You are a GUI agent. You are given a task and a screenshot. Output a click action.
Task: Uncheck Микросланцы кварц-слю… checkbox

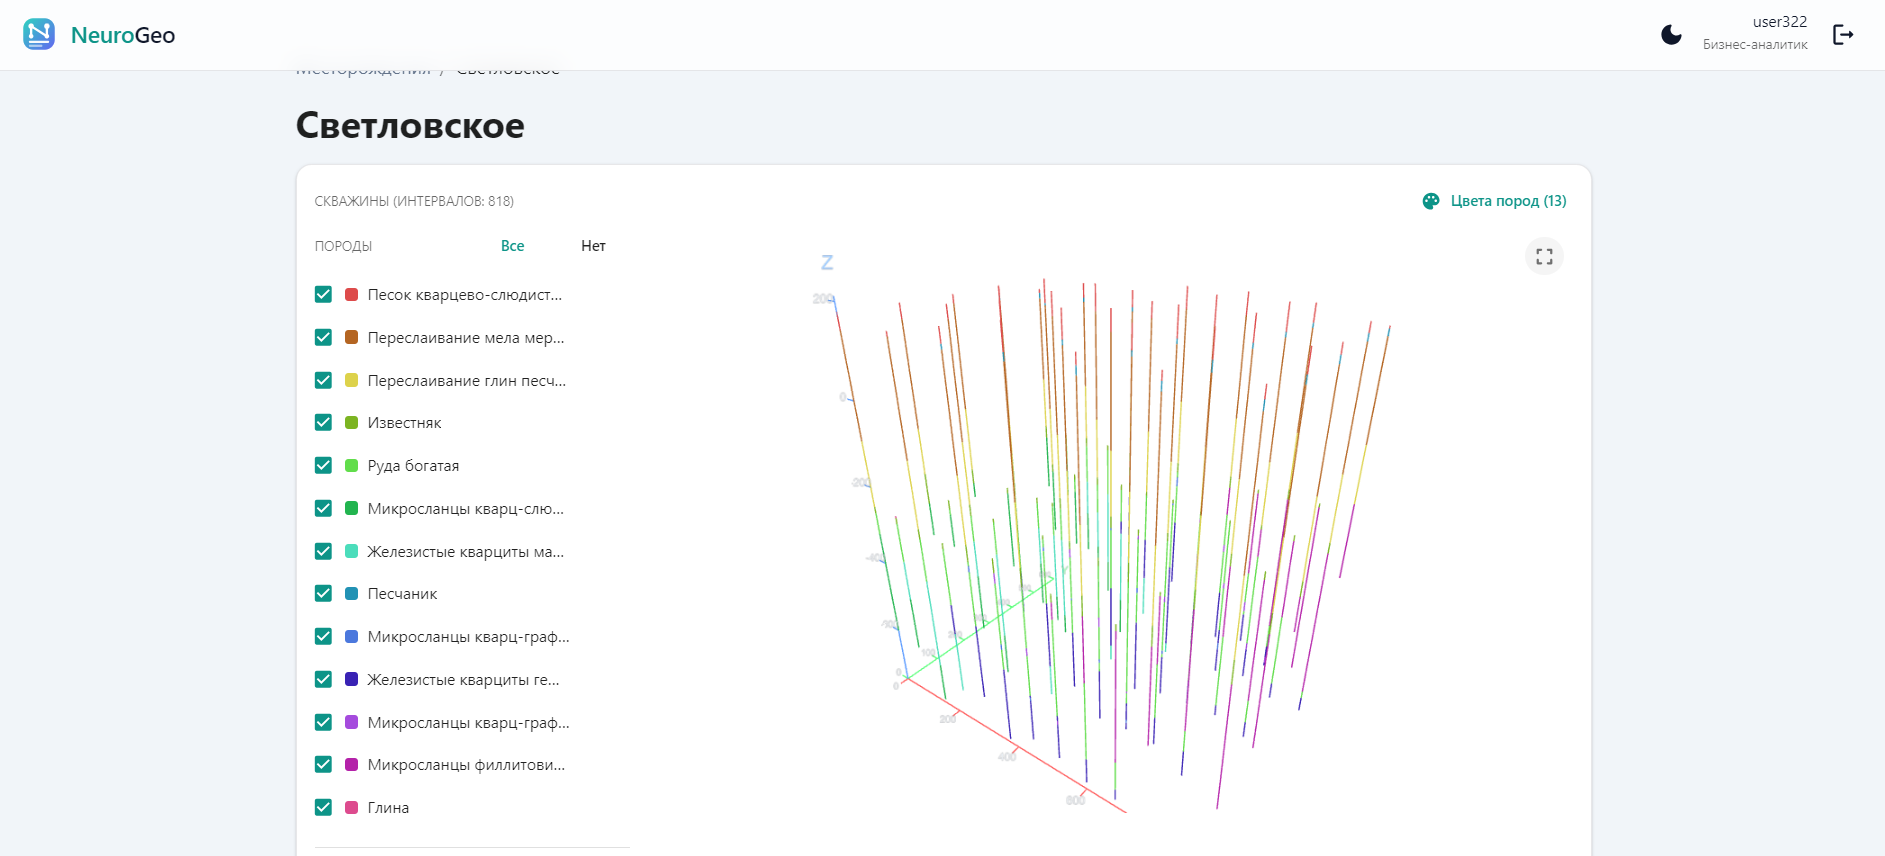coord(323,508)
